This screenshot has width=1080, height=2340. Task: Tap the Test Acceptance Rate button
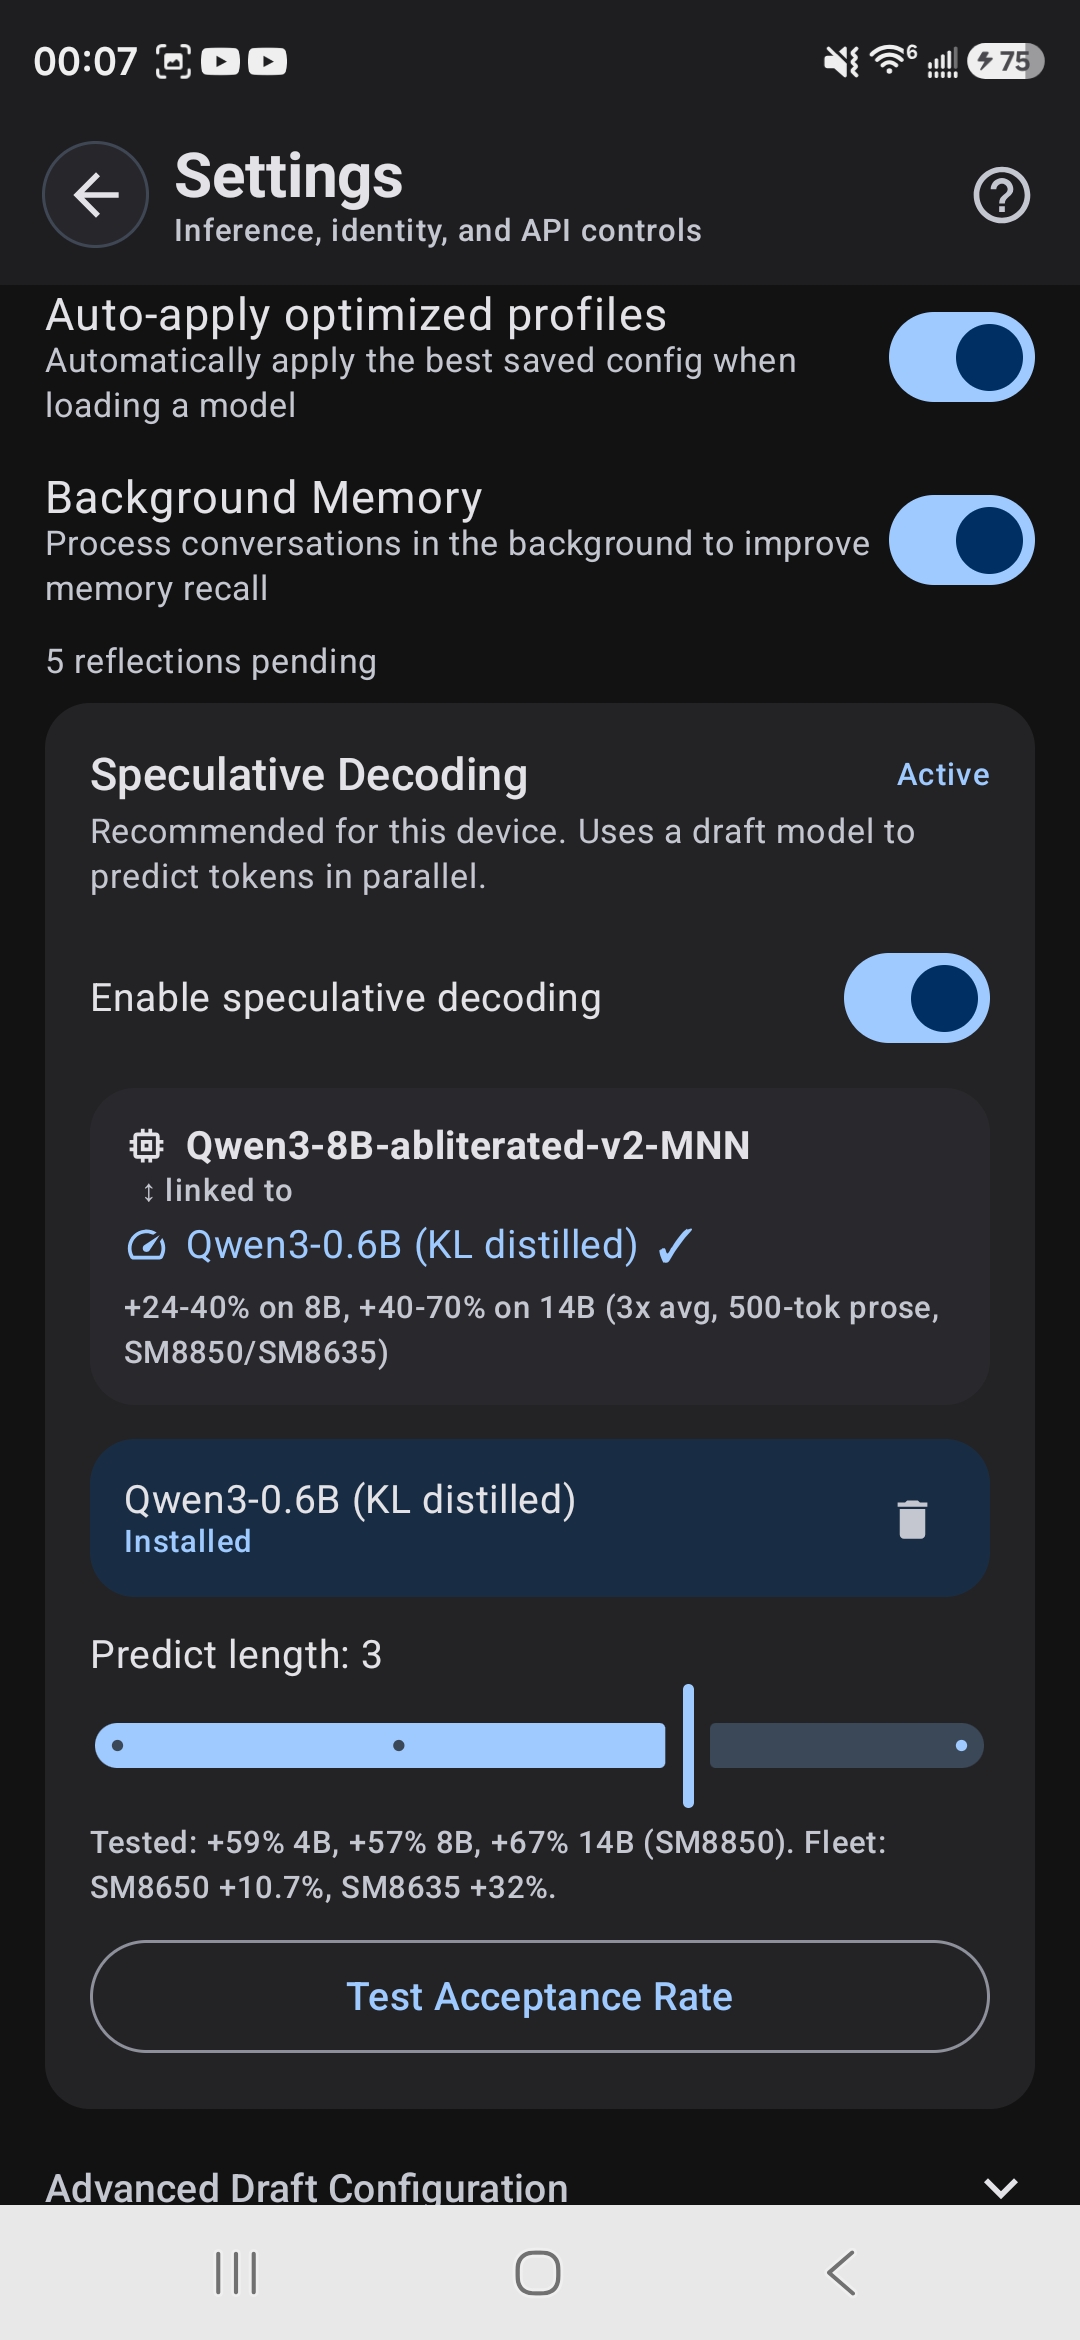coord(540,1996)
